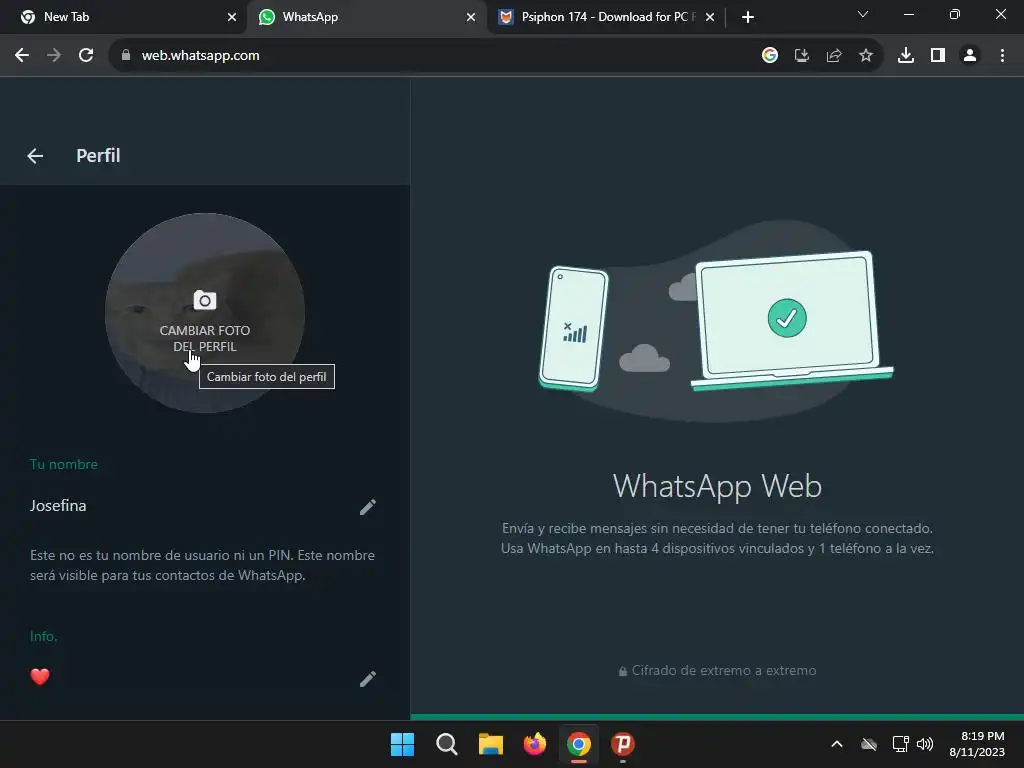
Task: Open Windows Start menu
Action: (402, 744)
